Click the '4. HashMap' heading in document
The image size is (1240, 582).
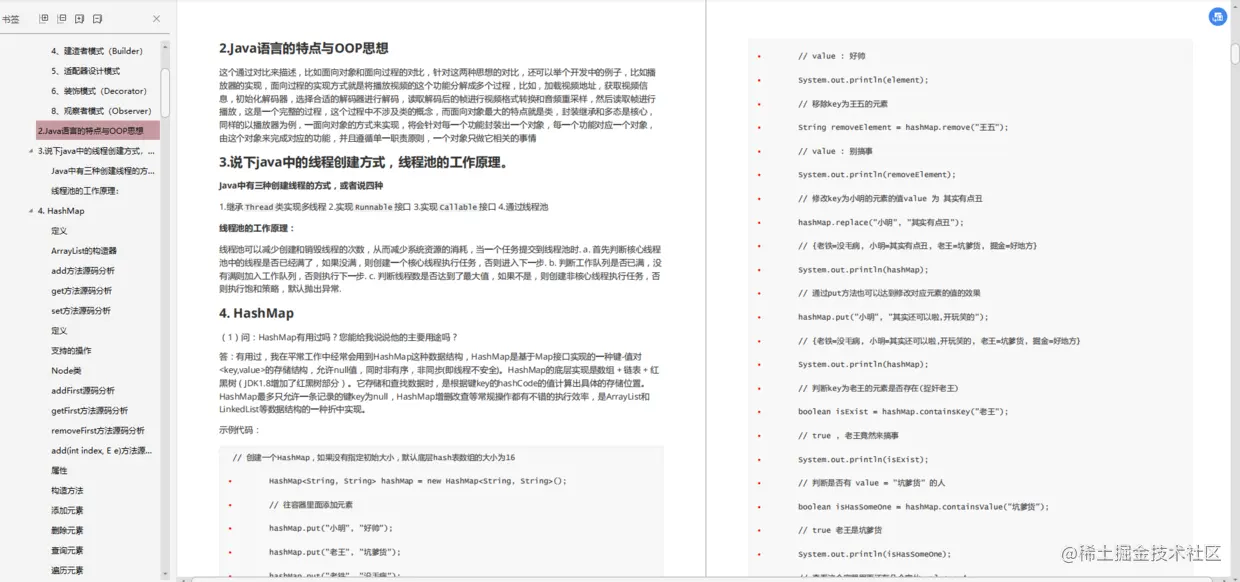tap(256, 313)
